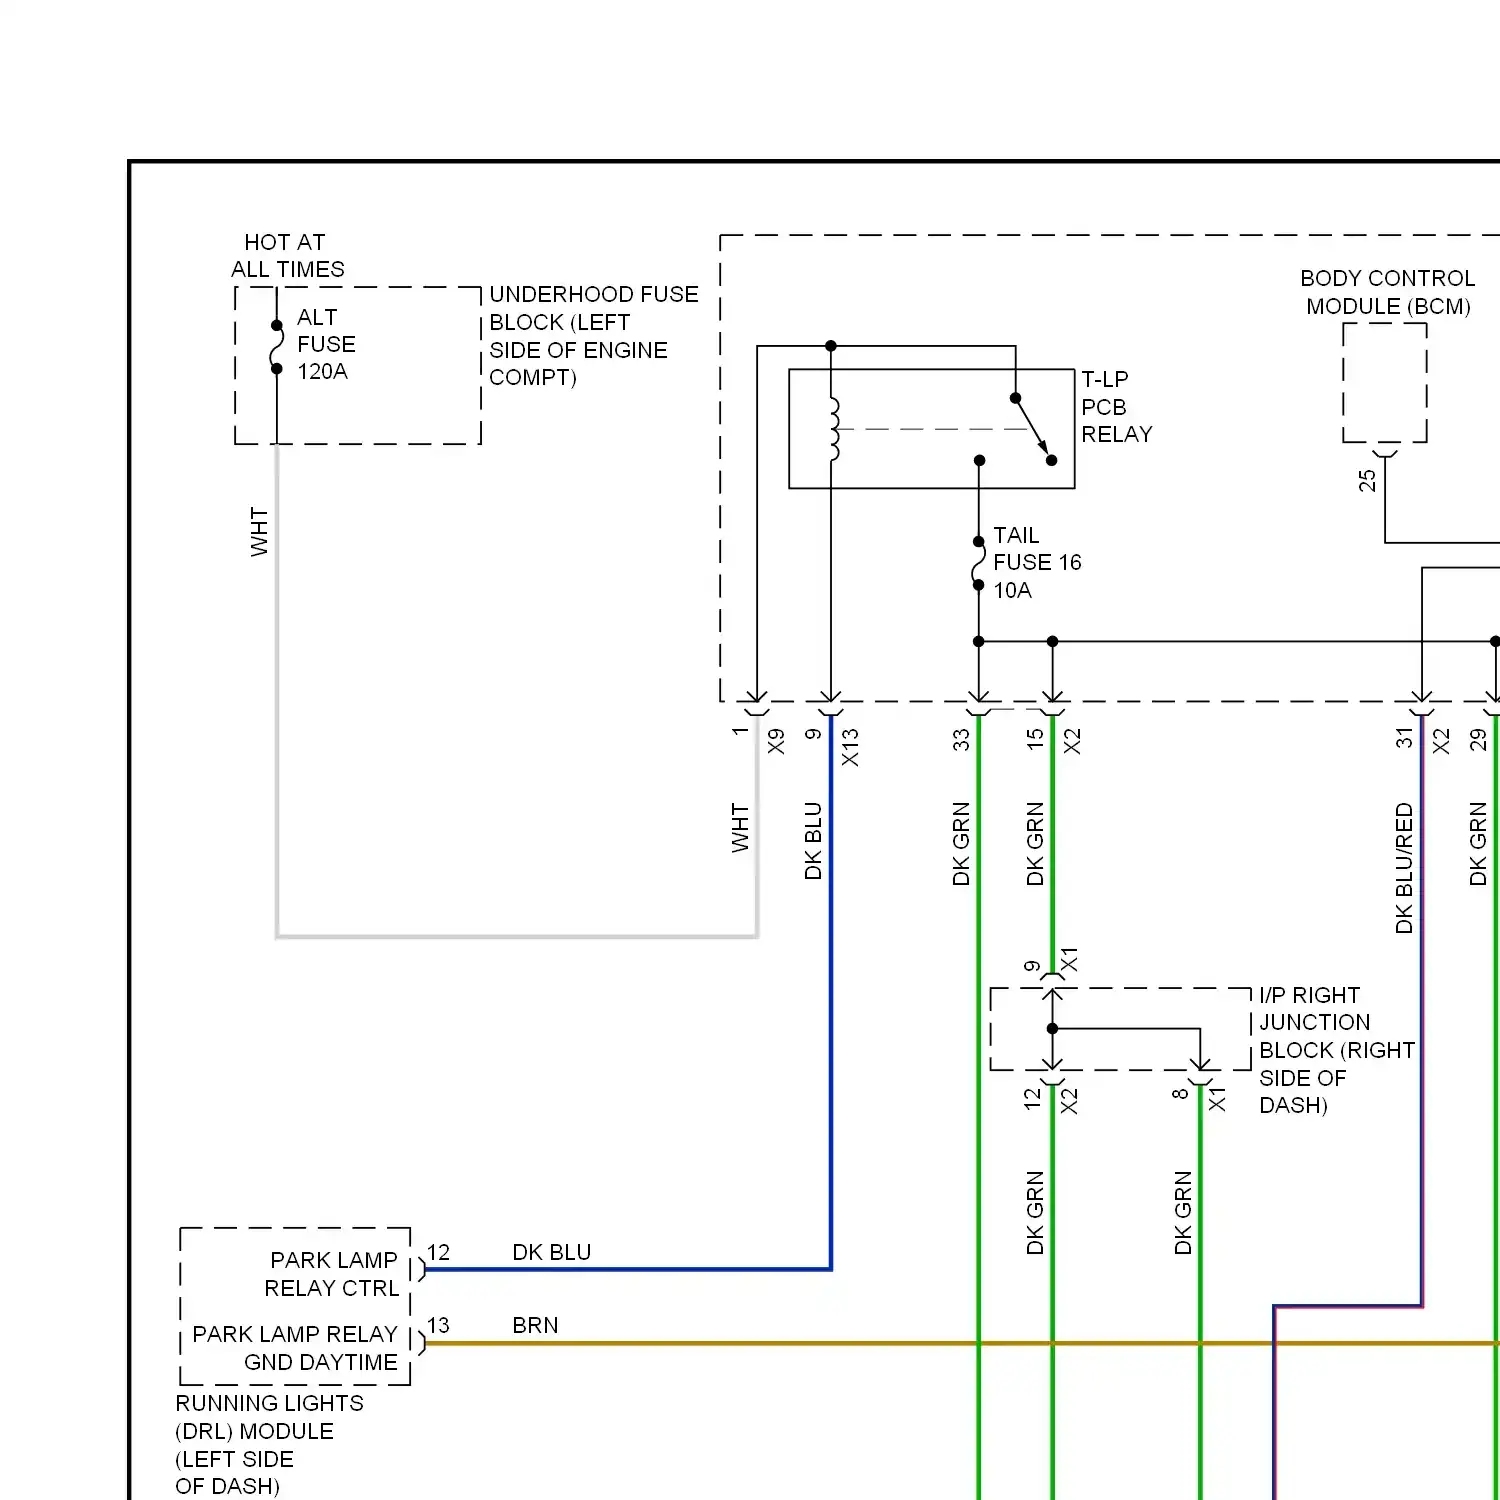The width and height of the screenshot is (1500, 1500).
Task: Click the BRN wire label
Action: [535, 1325]
